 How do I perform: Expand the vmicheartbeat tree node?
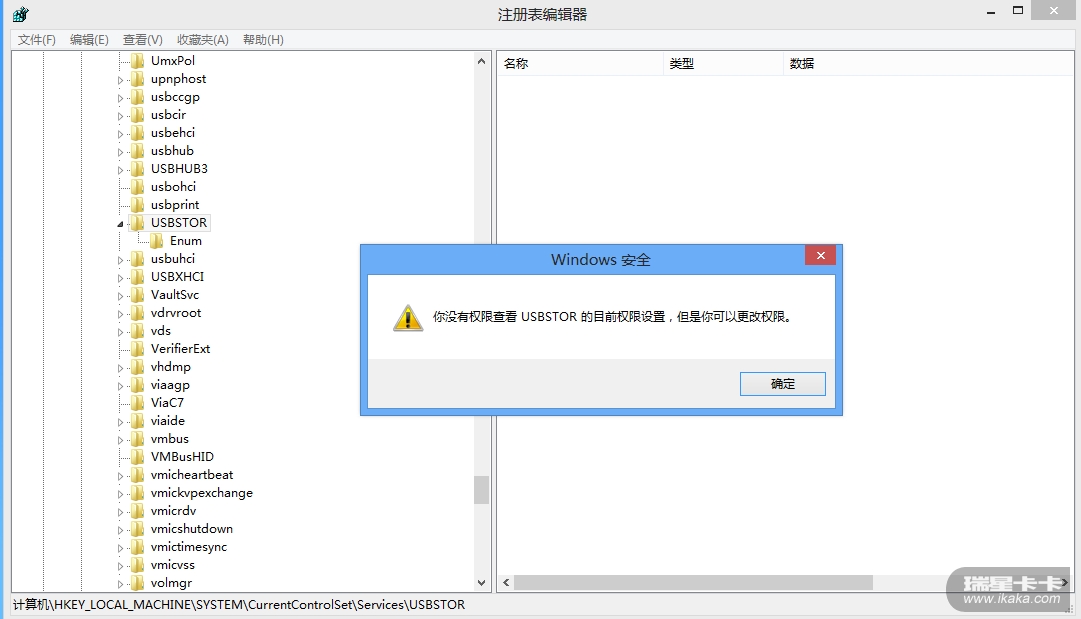[x=120, y=476]
